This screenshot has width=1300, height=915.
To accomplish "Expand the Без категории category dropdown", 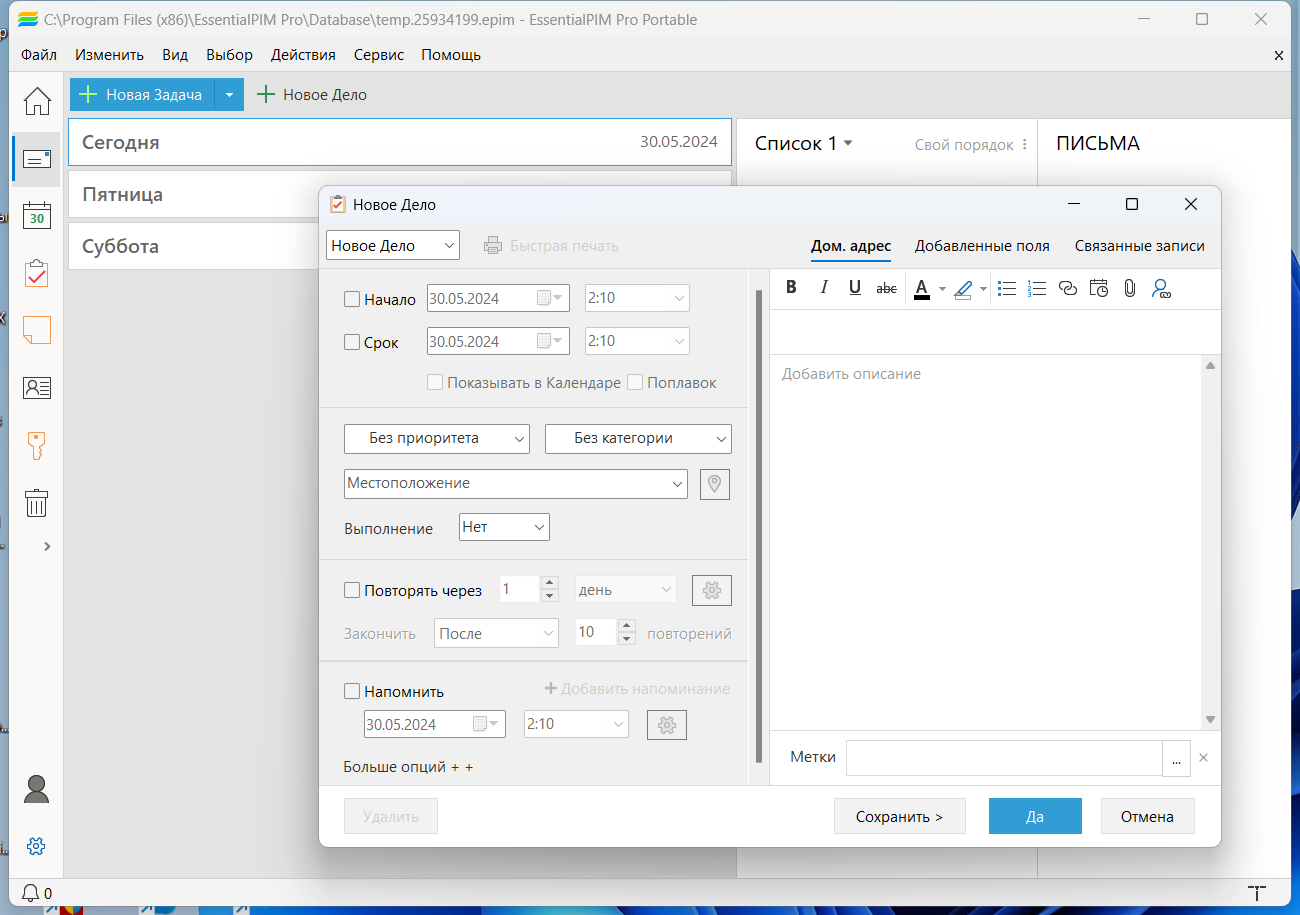I will point(638,438).
